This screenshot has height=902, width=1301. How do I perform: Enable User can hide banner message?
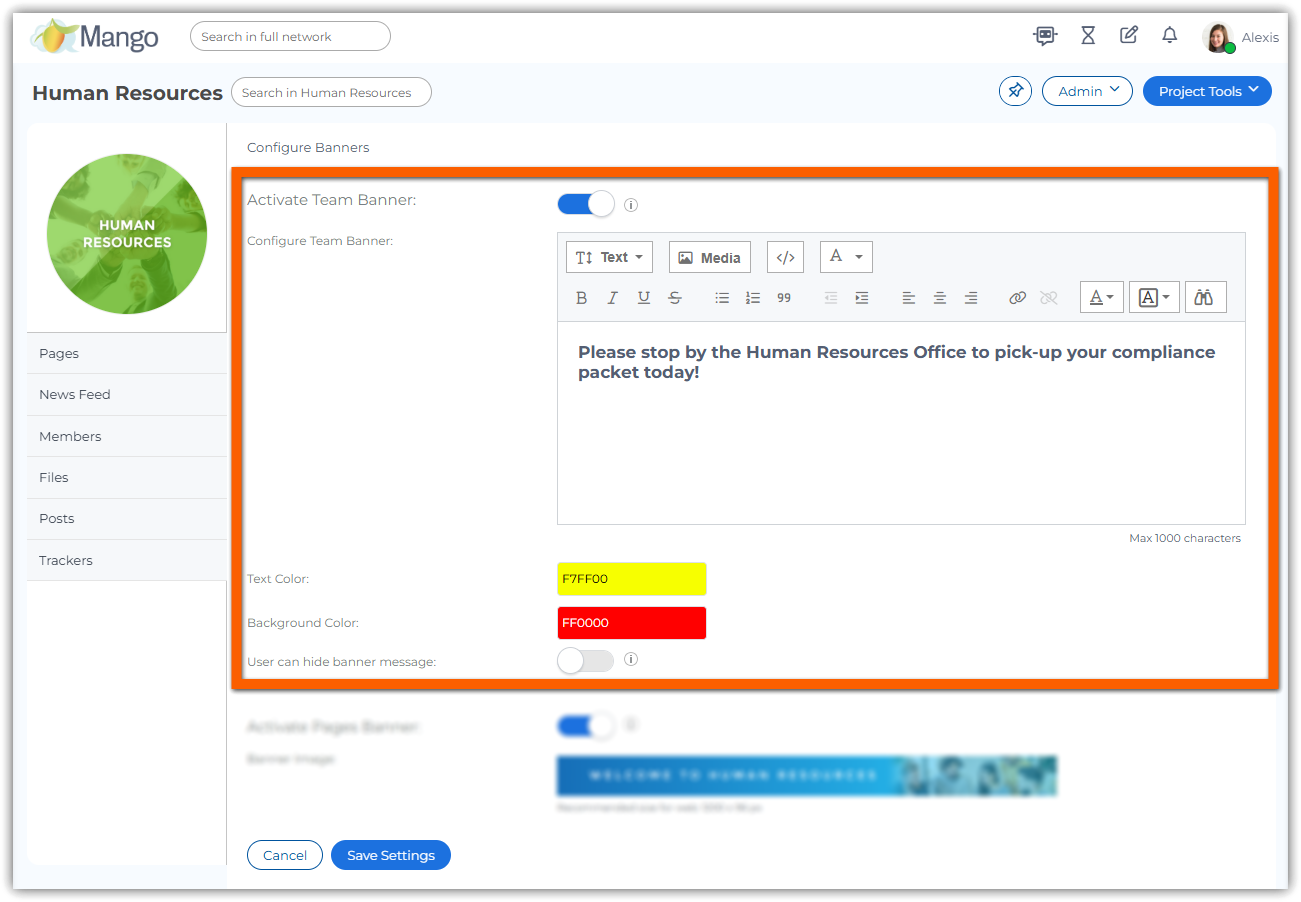click(586, 660)
